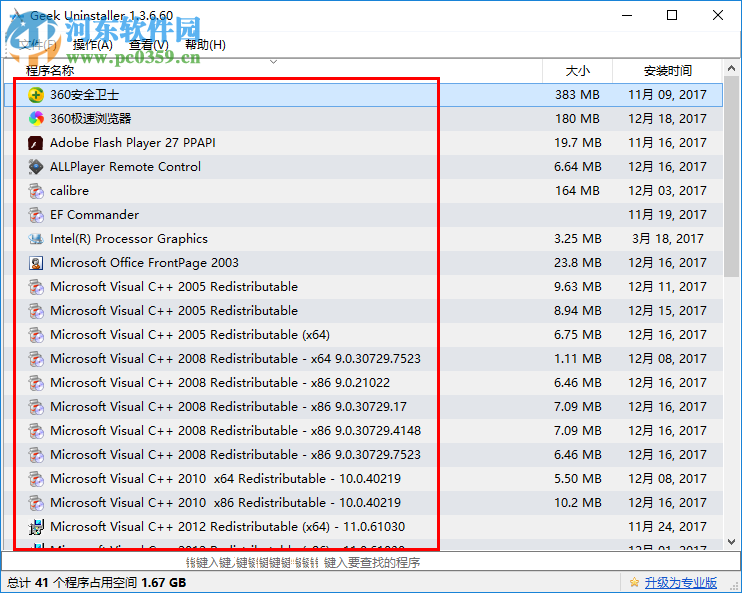Minimize the Geek Uninstaller window

[627, 16]
